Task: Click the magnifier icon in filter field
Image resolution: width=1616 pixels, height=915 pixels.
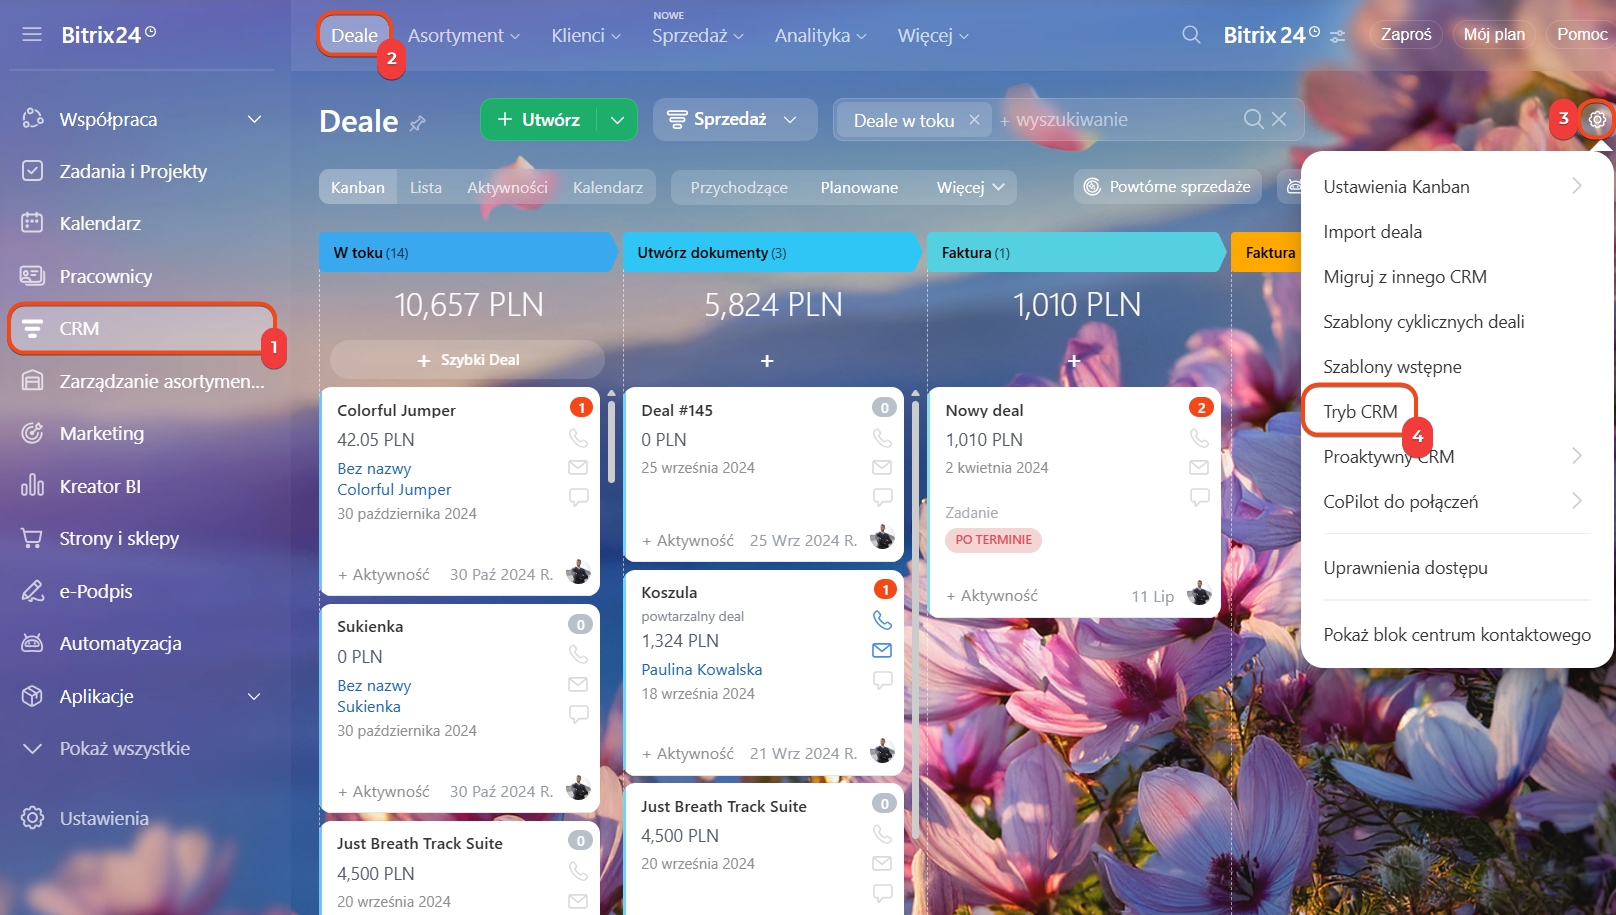Action: click(x=1253, y=119)
